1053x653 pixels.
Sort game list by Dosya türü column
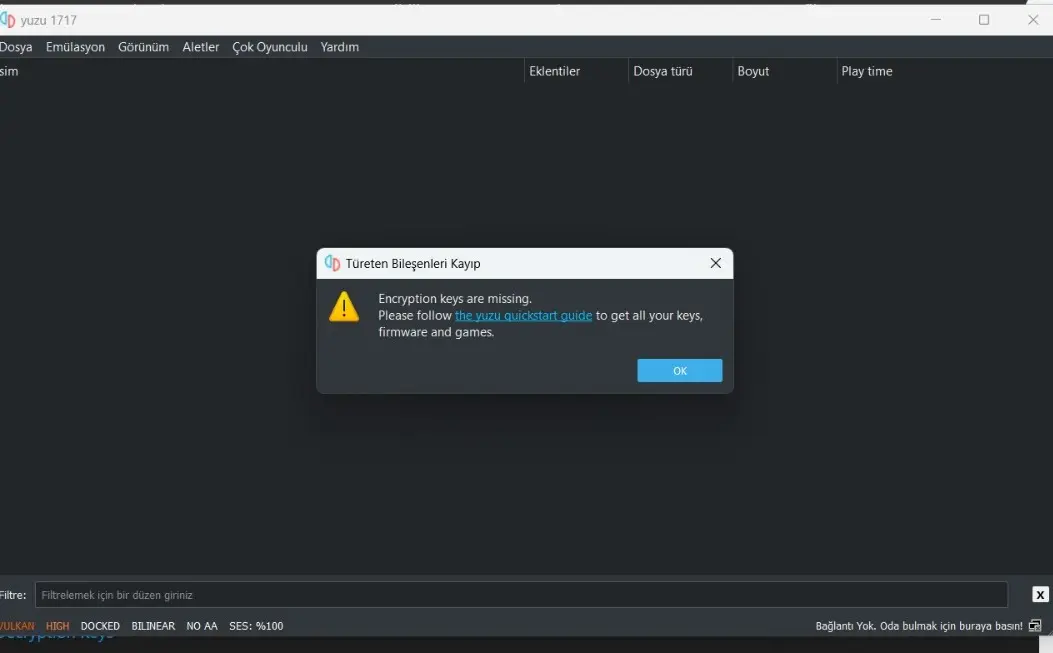pyautogui.click(x=680, y=71)
